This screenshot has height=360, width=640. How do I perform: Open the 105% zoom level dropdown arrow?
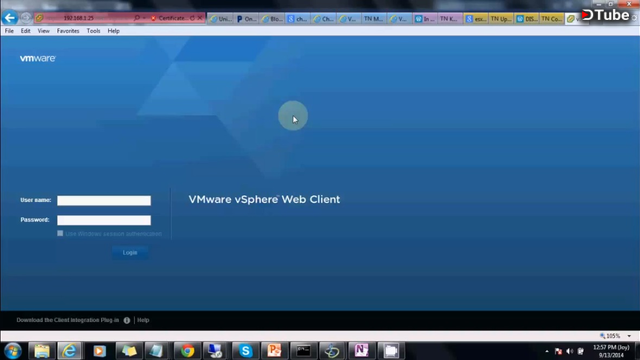pos(629,336)
